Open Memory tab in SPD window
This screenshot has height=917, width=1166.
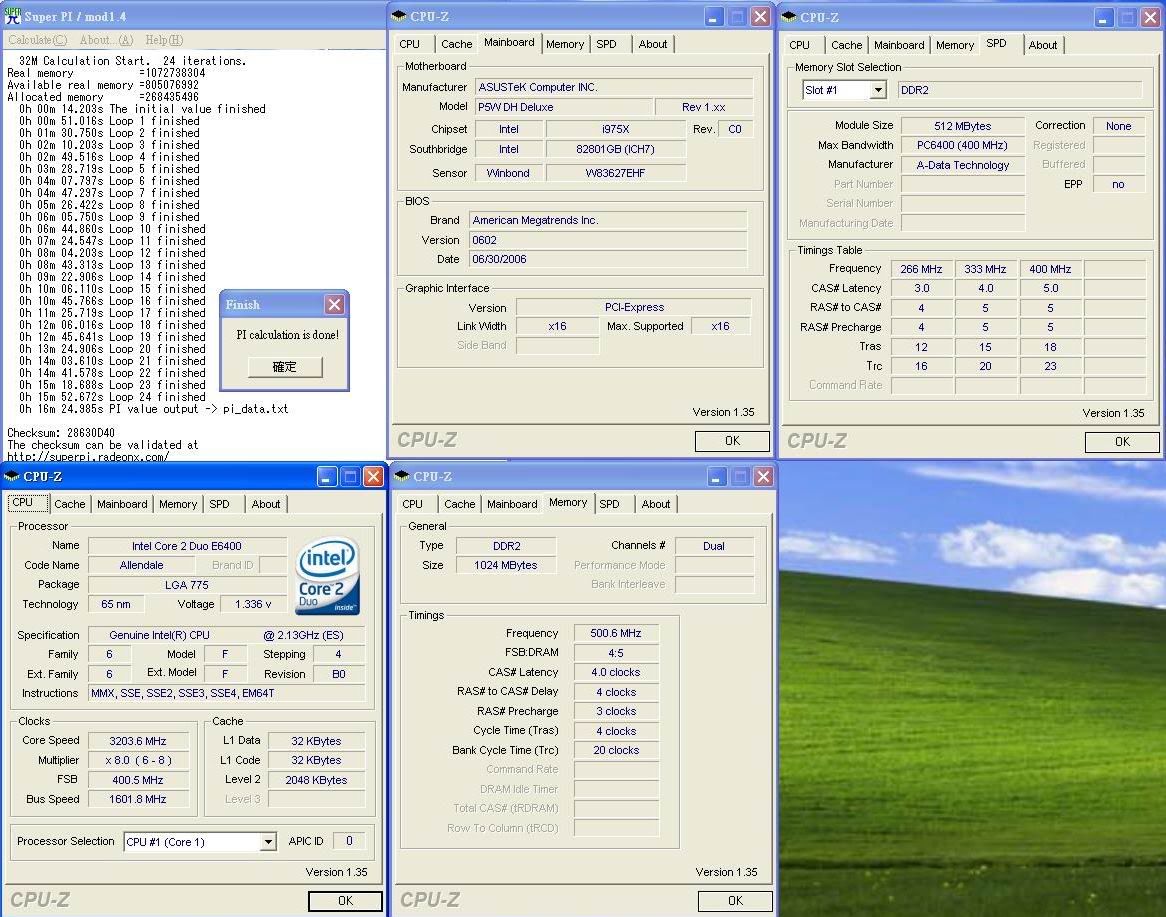pos(955,45)
